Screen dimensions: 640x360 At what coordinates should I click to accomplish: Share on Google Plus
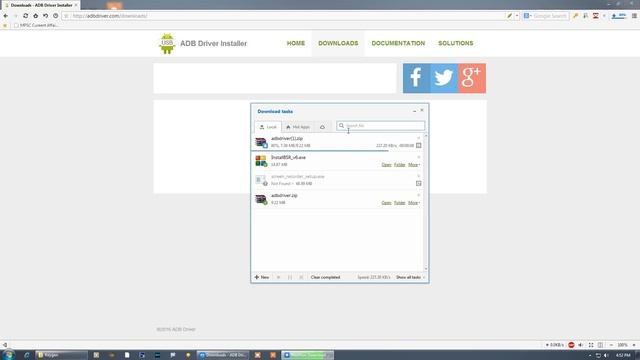pos(472,78)
